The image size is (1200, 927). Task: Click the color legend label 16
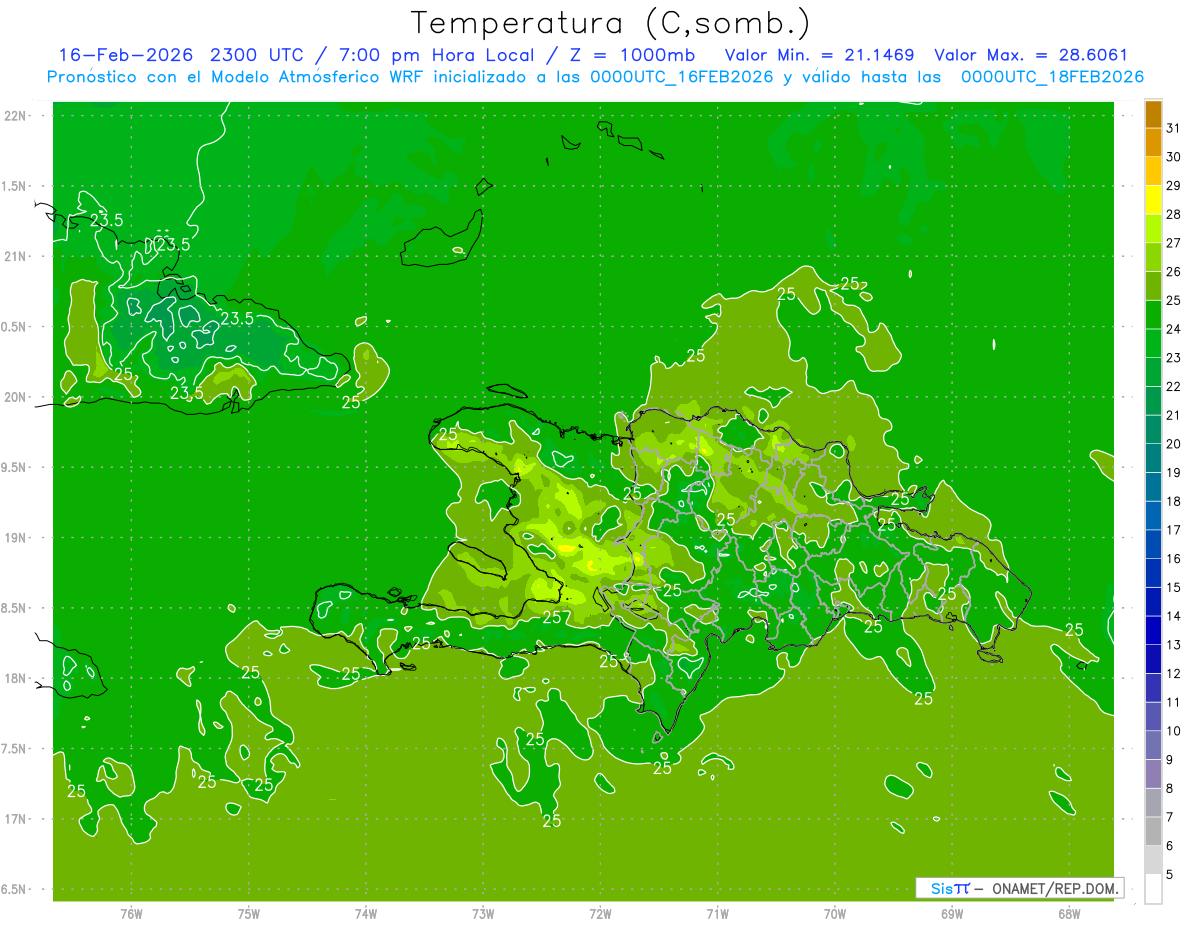click(x=1174, y=559)
